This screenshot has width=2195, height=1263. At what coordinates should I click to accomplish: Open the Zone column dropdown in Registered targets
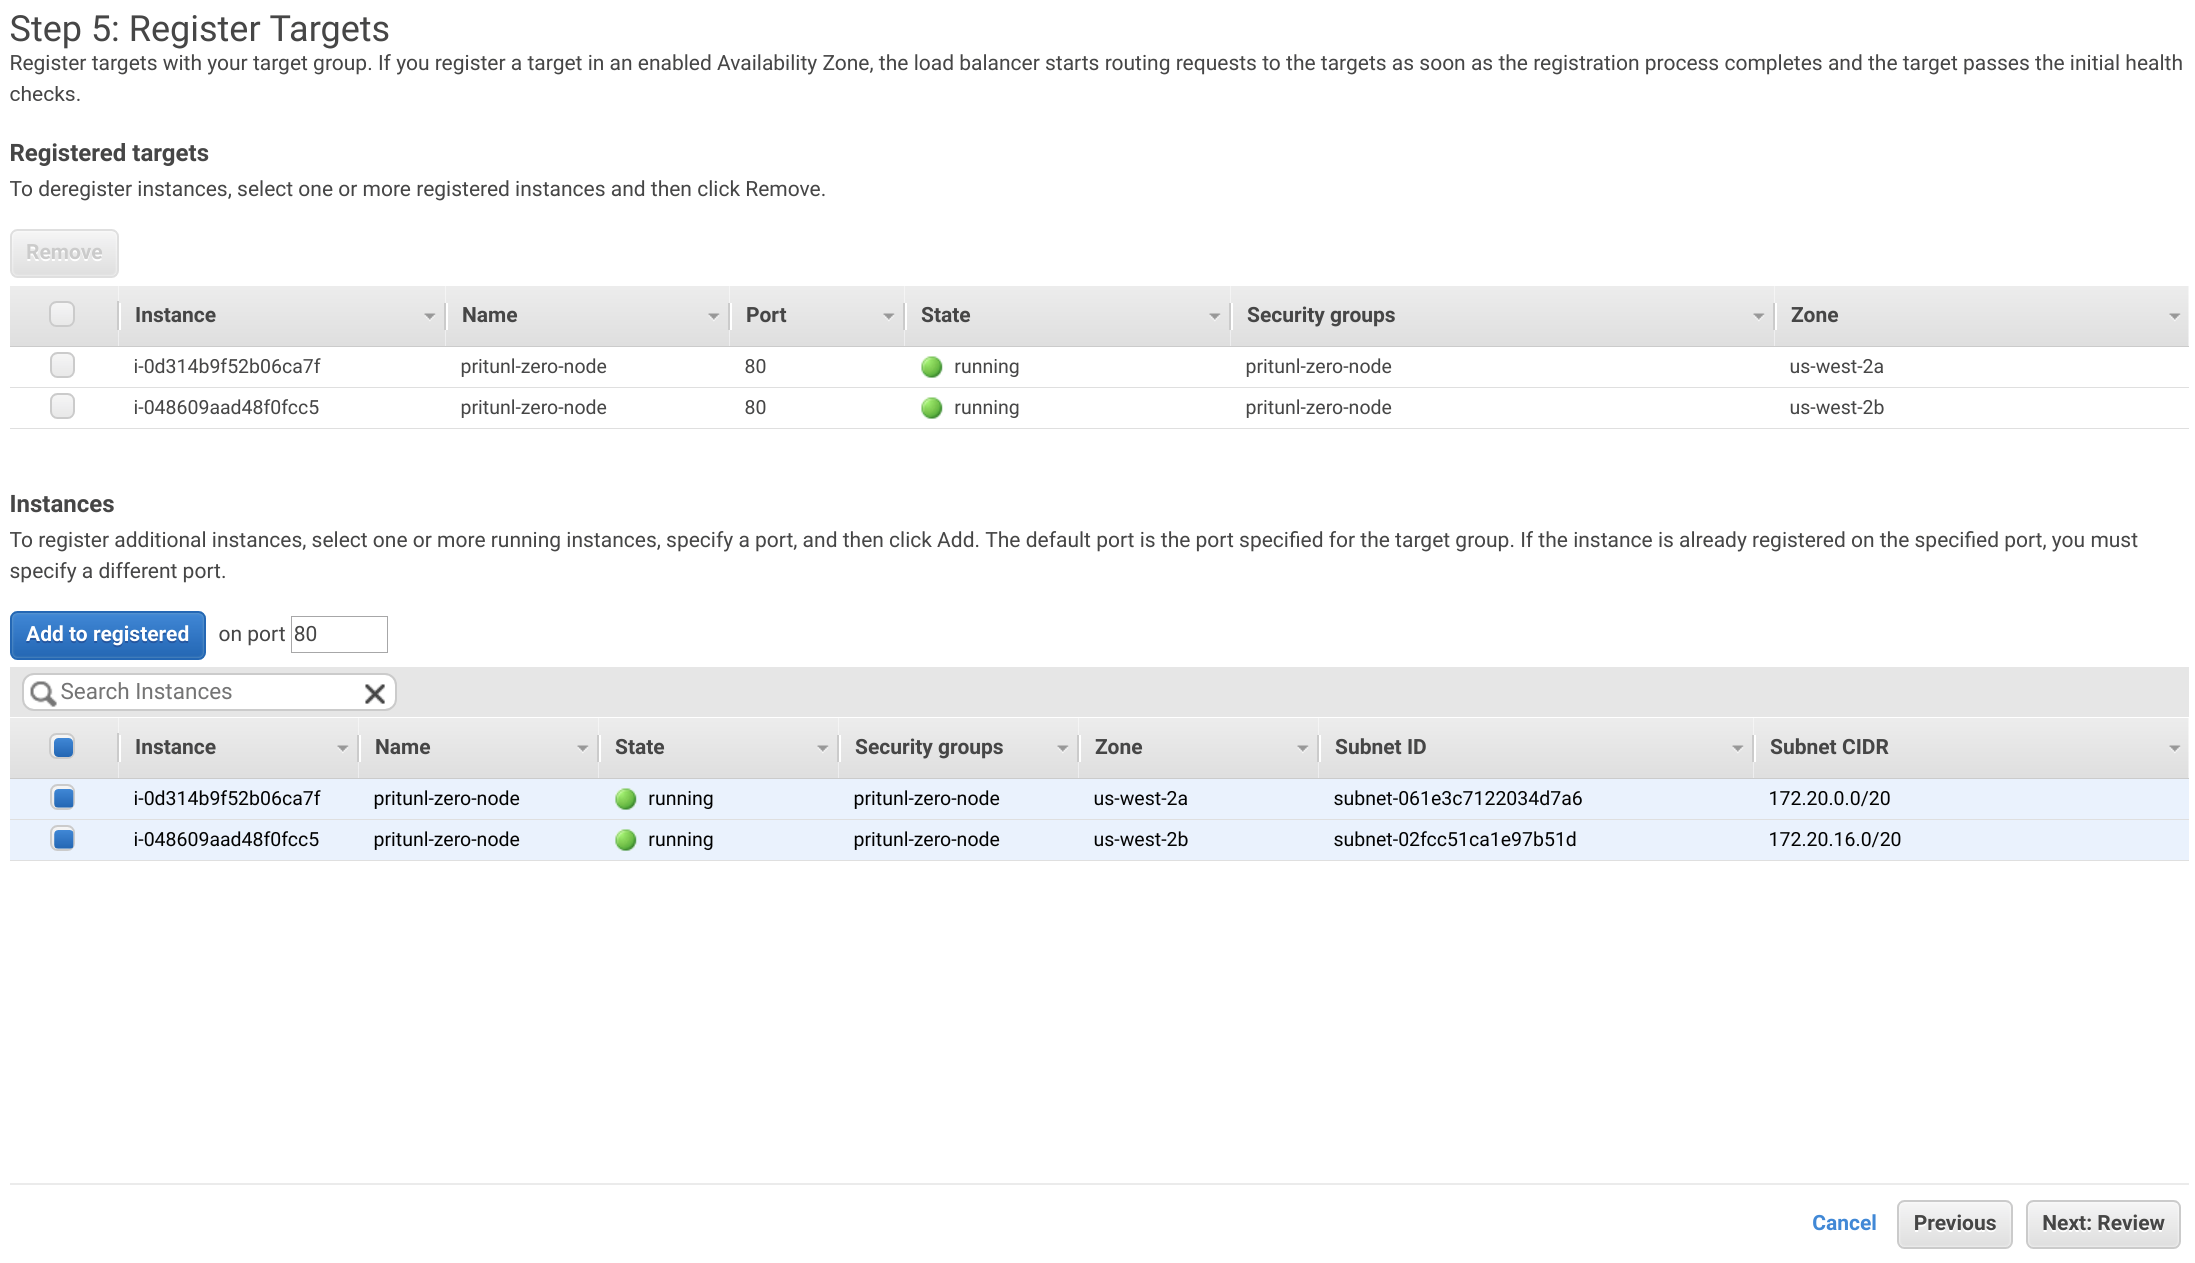(x=2174, y=316)
